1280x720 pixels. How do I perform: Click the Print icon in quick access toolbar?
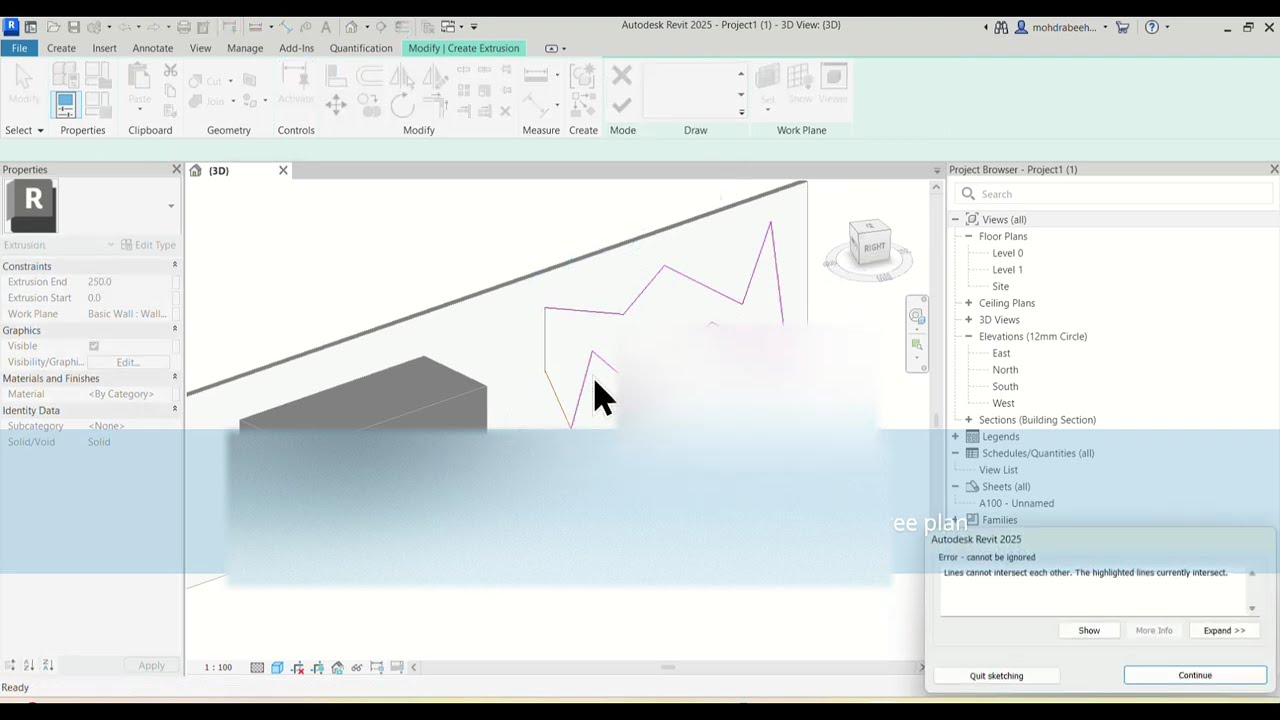coord(184,27)
